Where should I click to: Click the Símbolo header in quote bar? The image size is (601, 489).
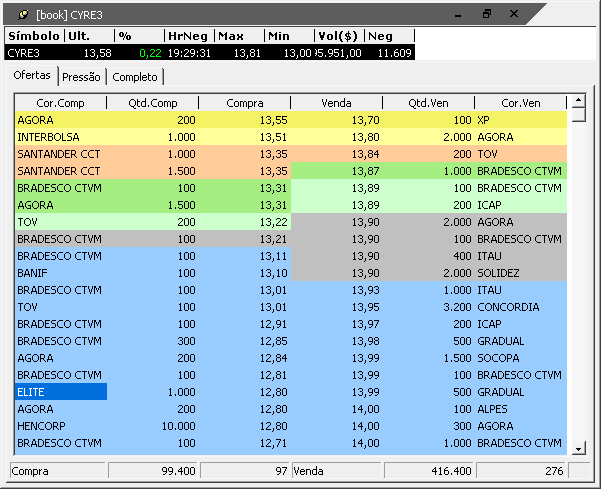[34, 36]
